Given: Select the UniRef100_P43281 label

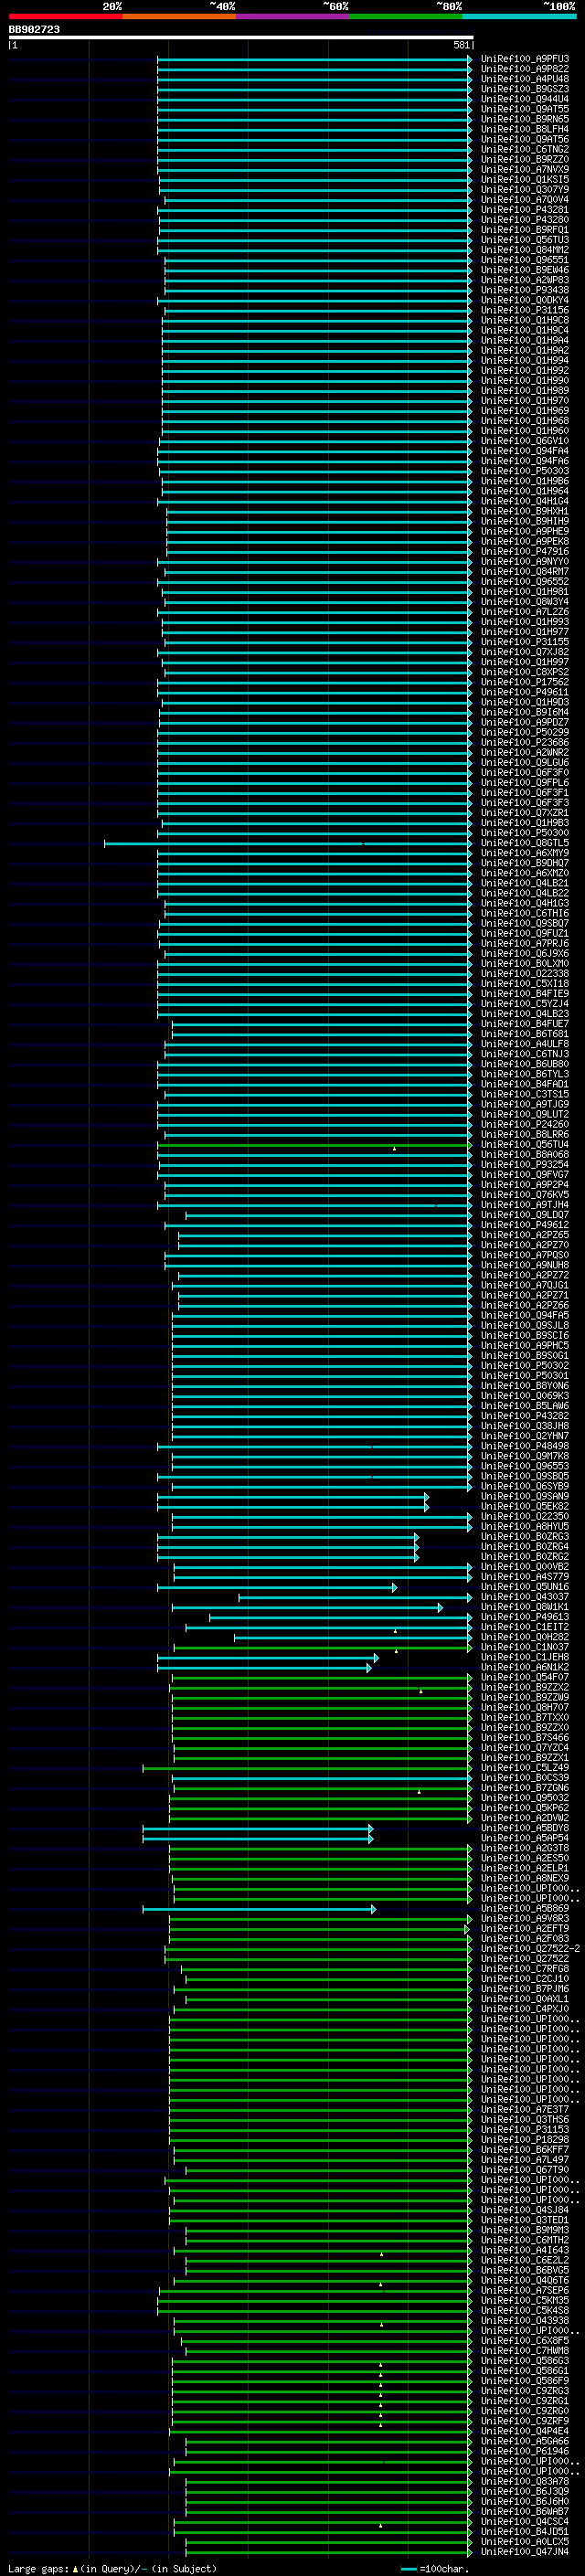Looking at the screenshot, I should (x=524, y=210).
